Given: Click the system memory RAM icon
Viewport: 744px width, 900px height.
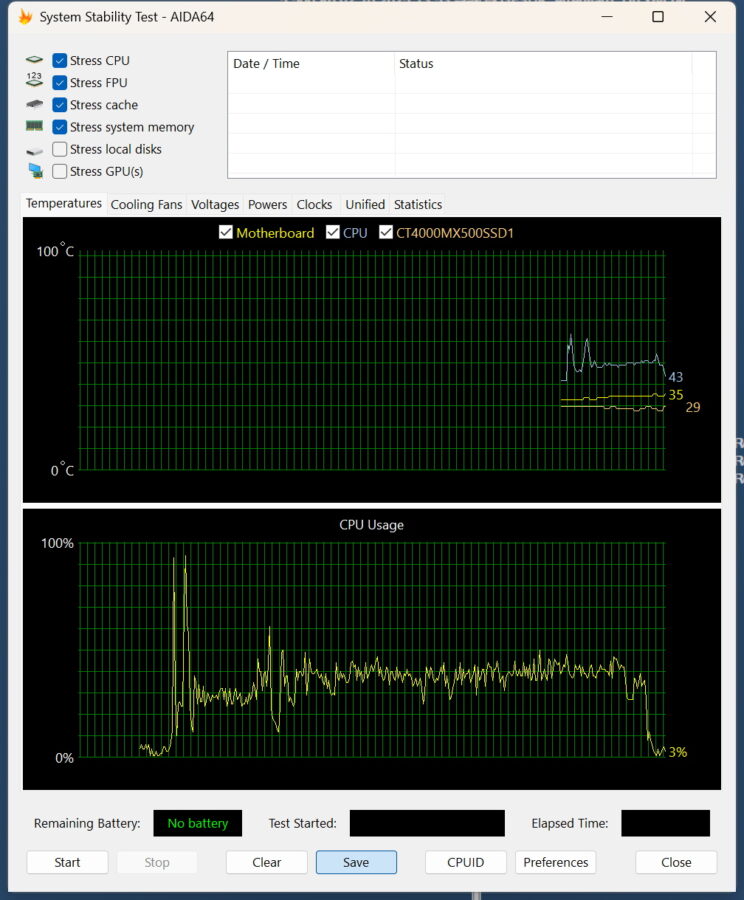Looking at the screenshot, I should tap(35, 127).
